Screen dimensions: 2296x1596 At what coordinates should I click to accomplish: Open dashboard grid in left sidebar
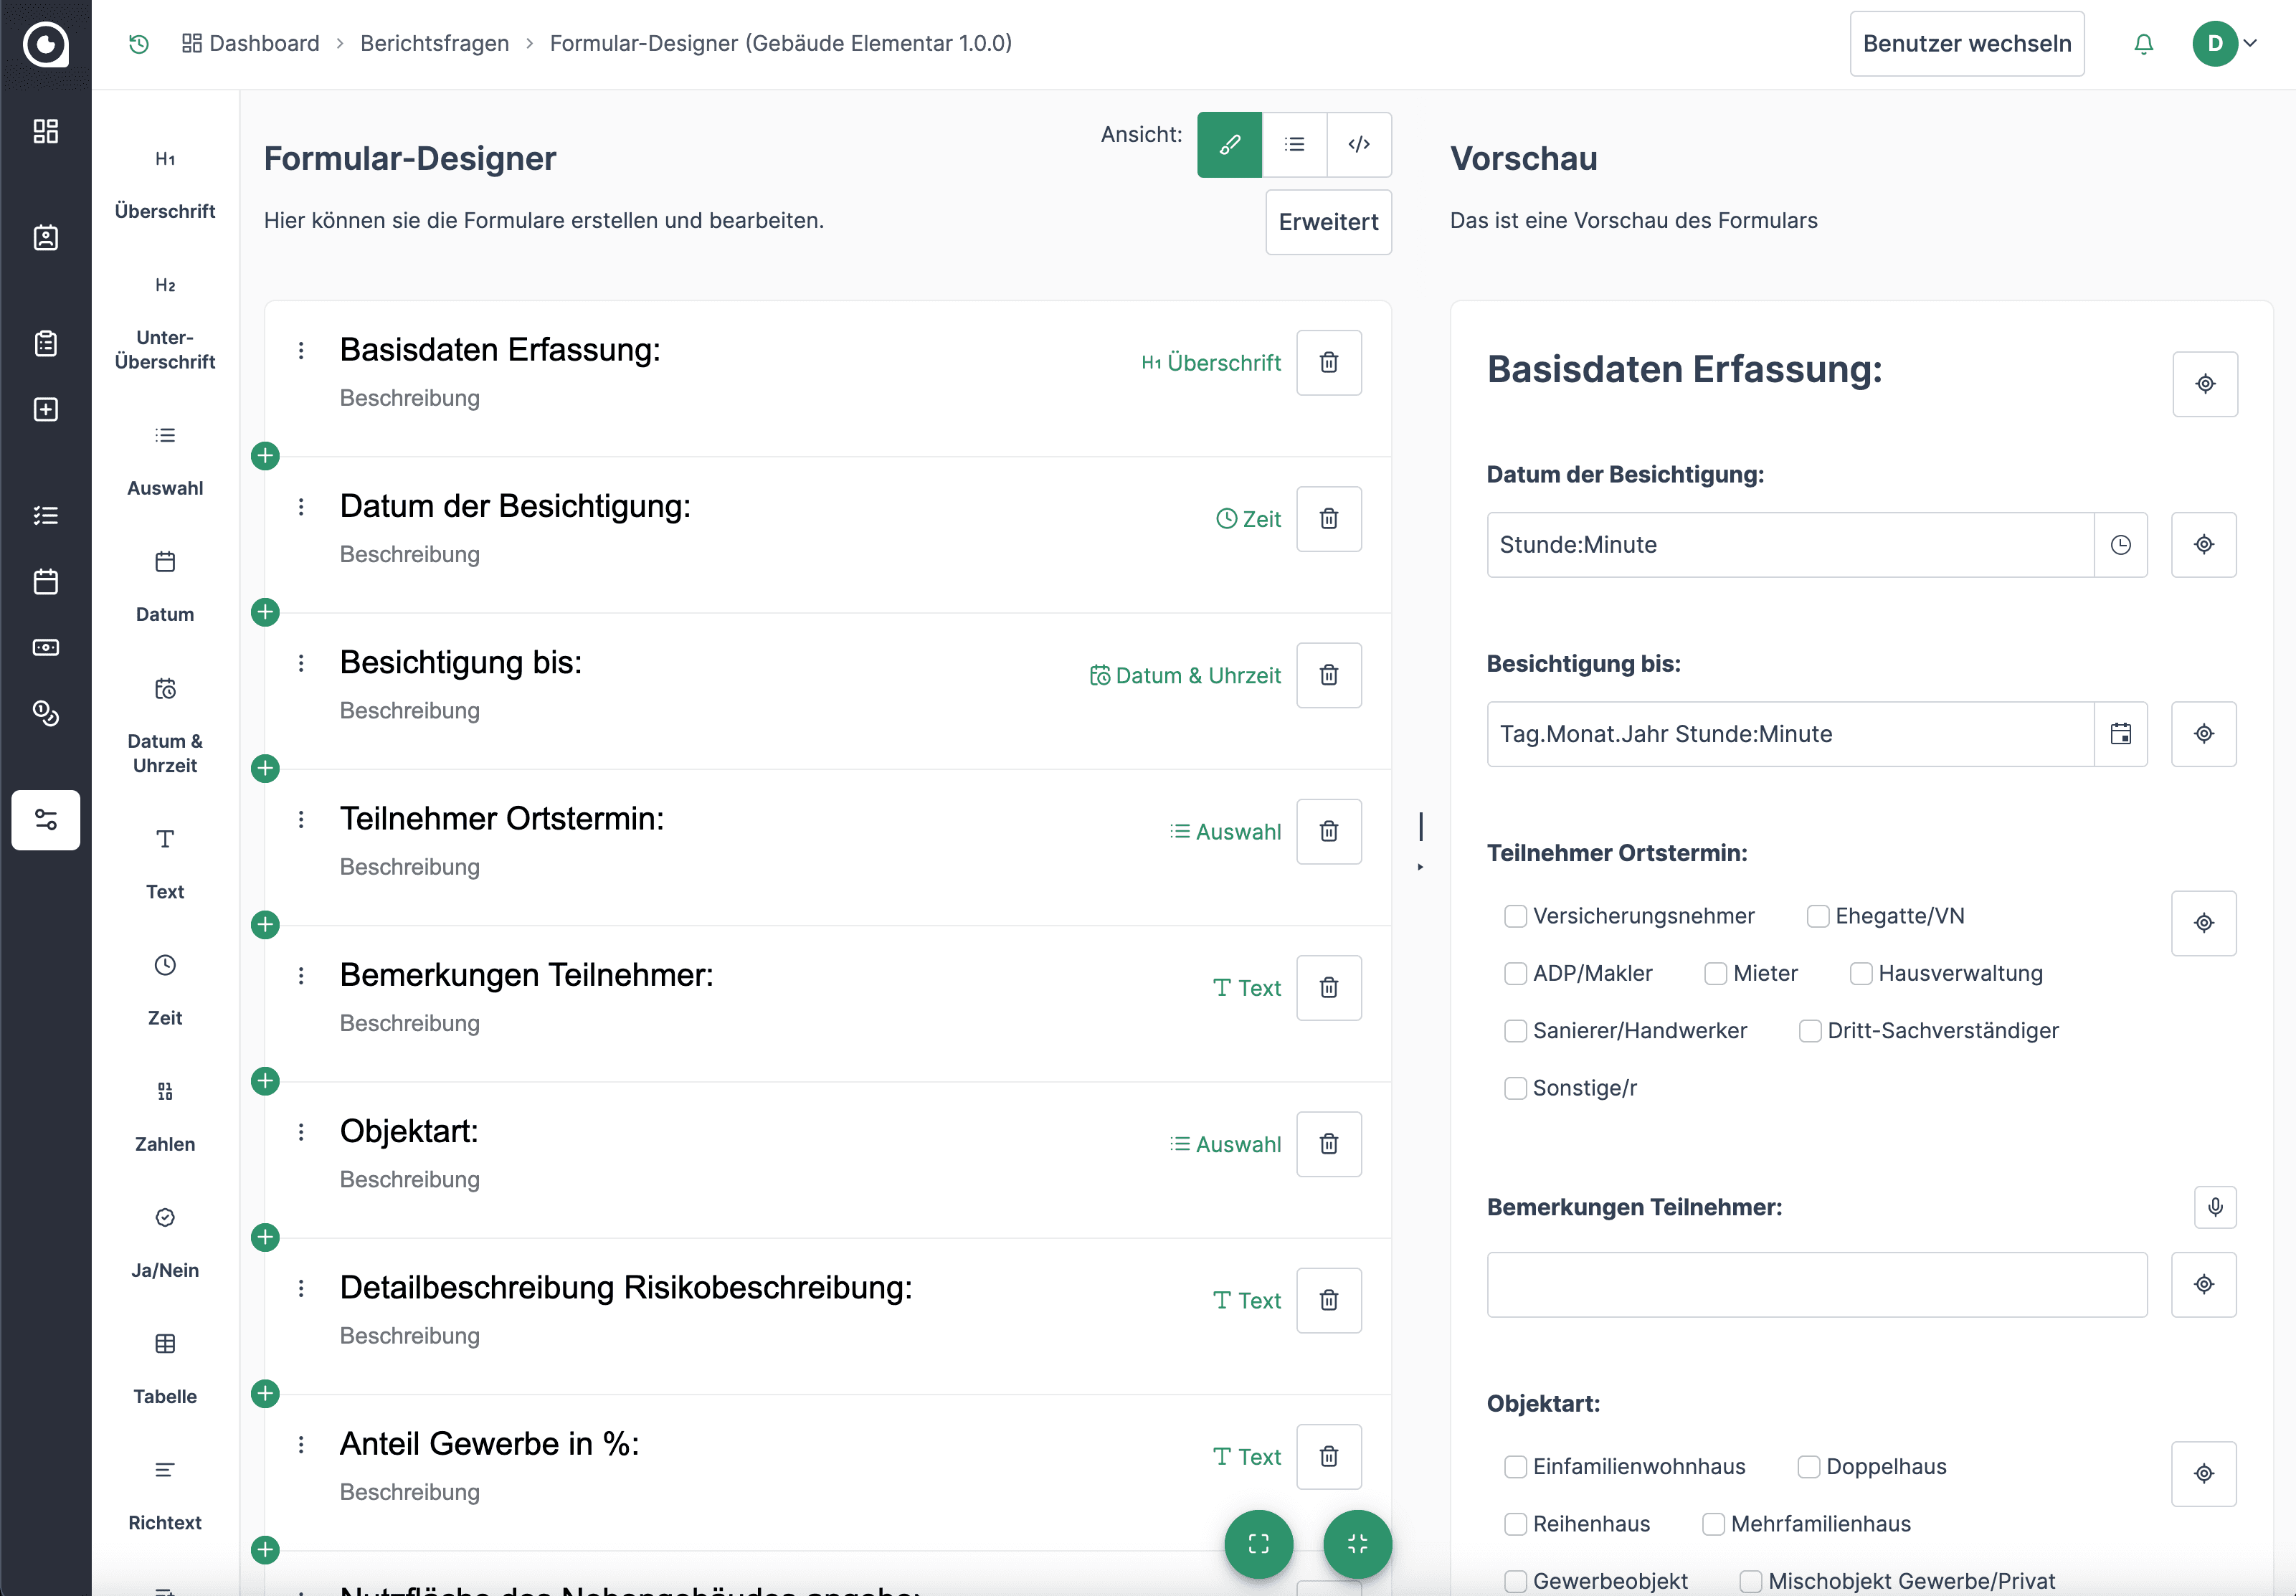(x=45, y=131)
